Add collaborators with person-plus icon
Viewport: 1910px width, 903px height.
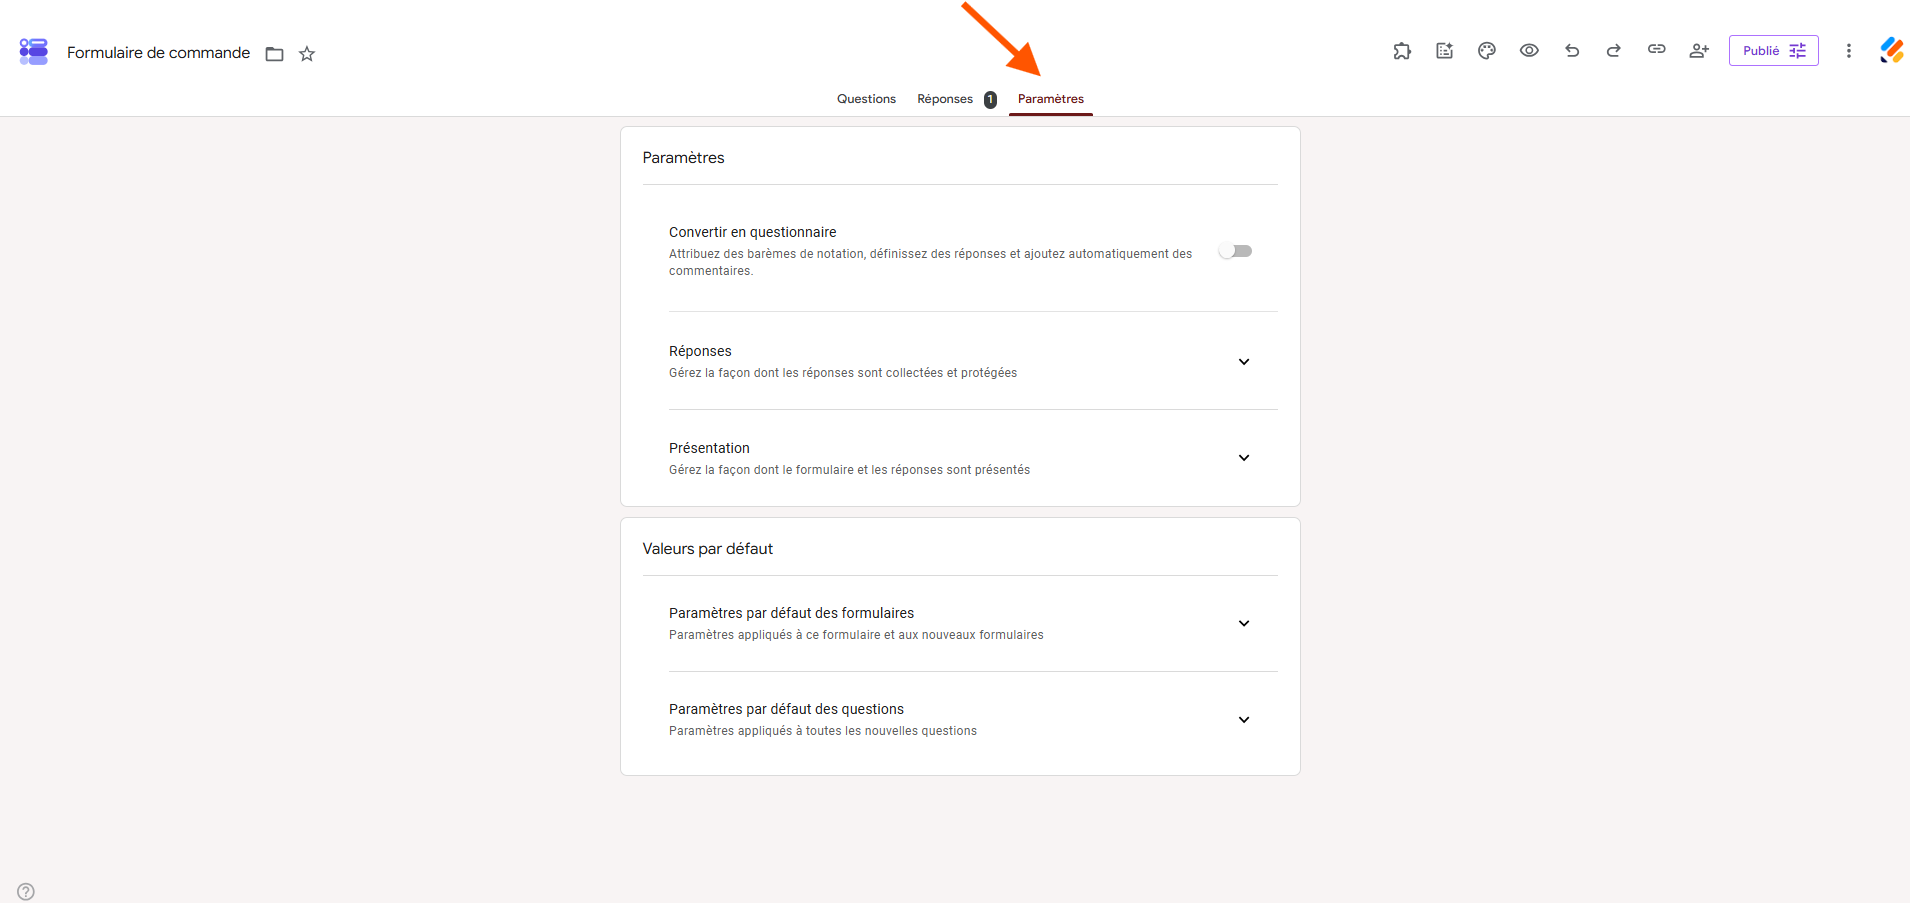pyautogui.click(x=1699, y=51)
